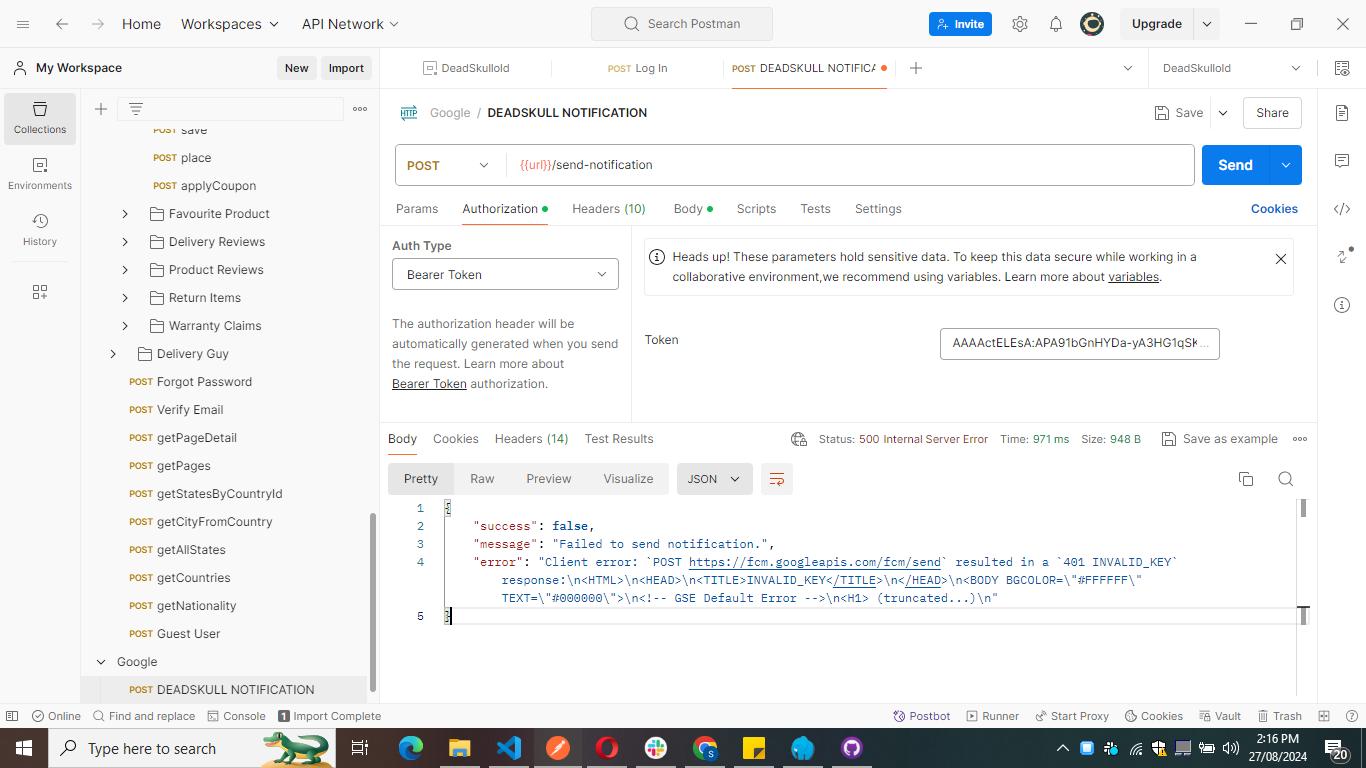Switch to Raw response view

(x=482, y=479)
